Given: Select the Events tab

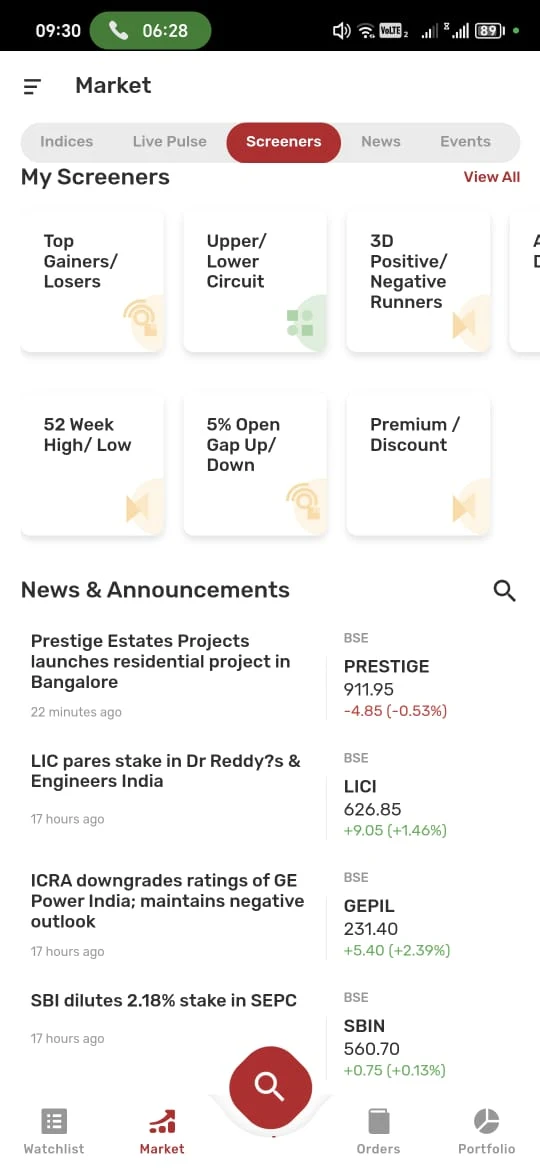Looking at the screenshot, I should [x=465, y=142].
